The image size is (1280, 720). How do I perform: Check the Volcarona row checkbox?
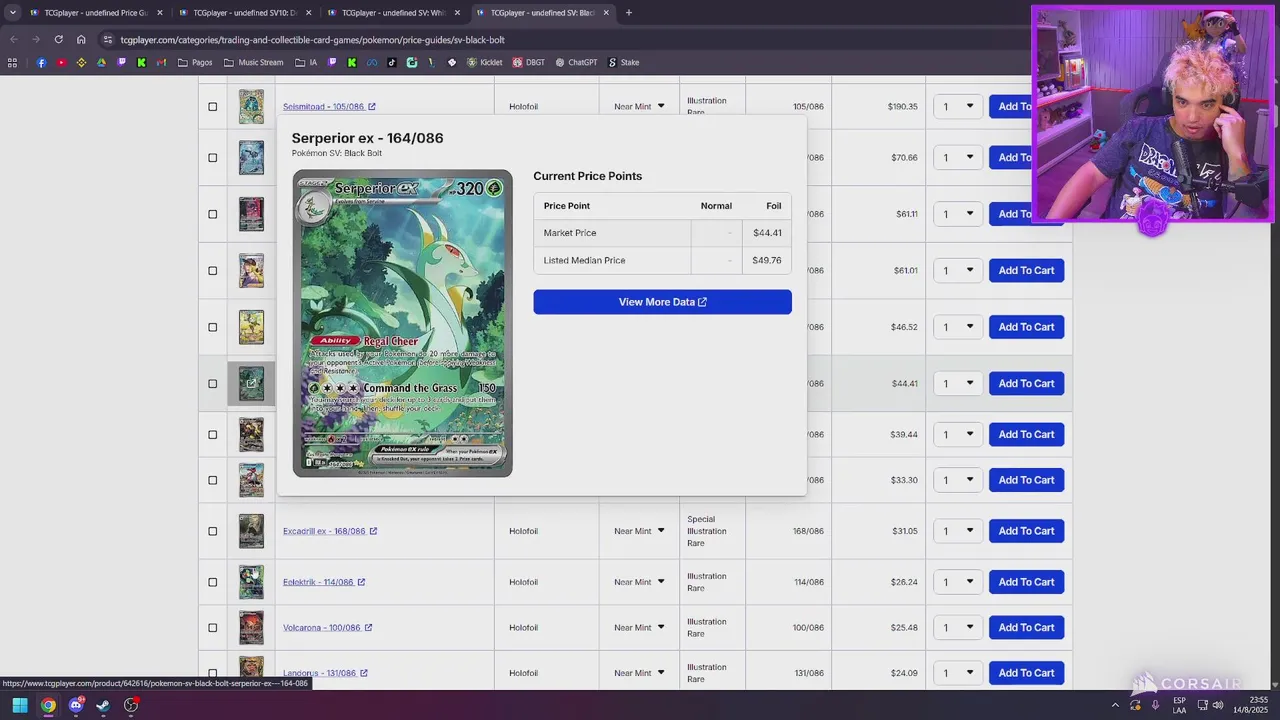click(x=212, y=627)
